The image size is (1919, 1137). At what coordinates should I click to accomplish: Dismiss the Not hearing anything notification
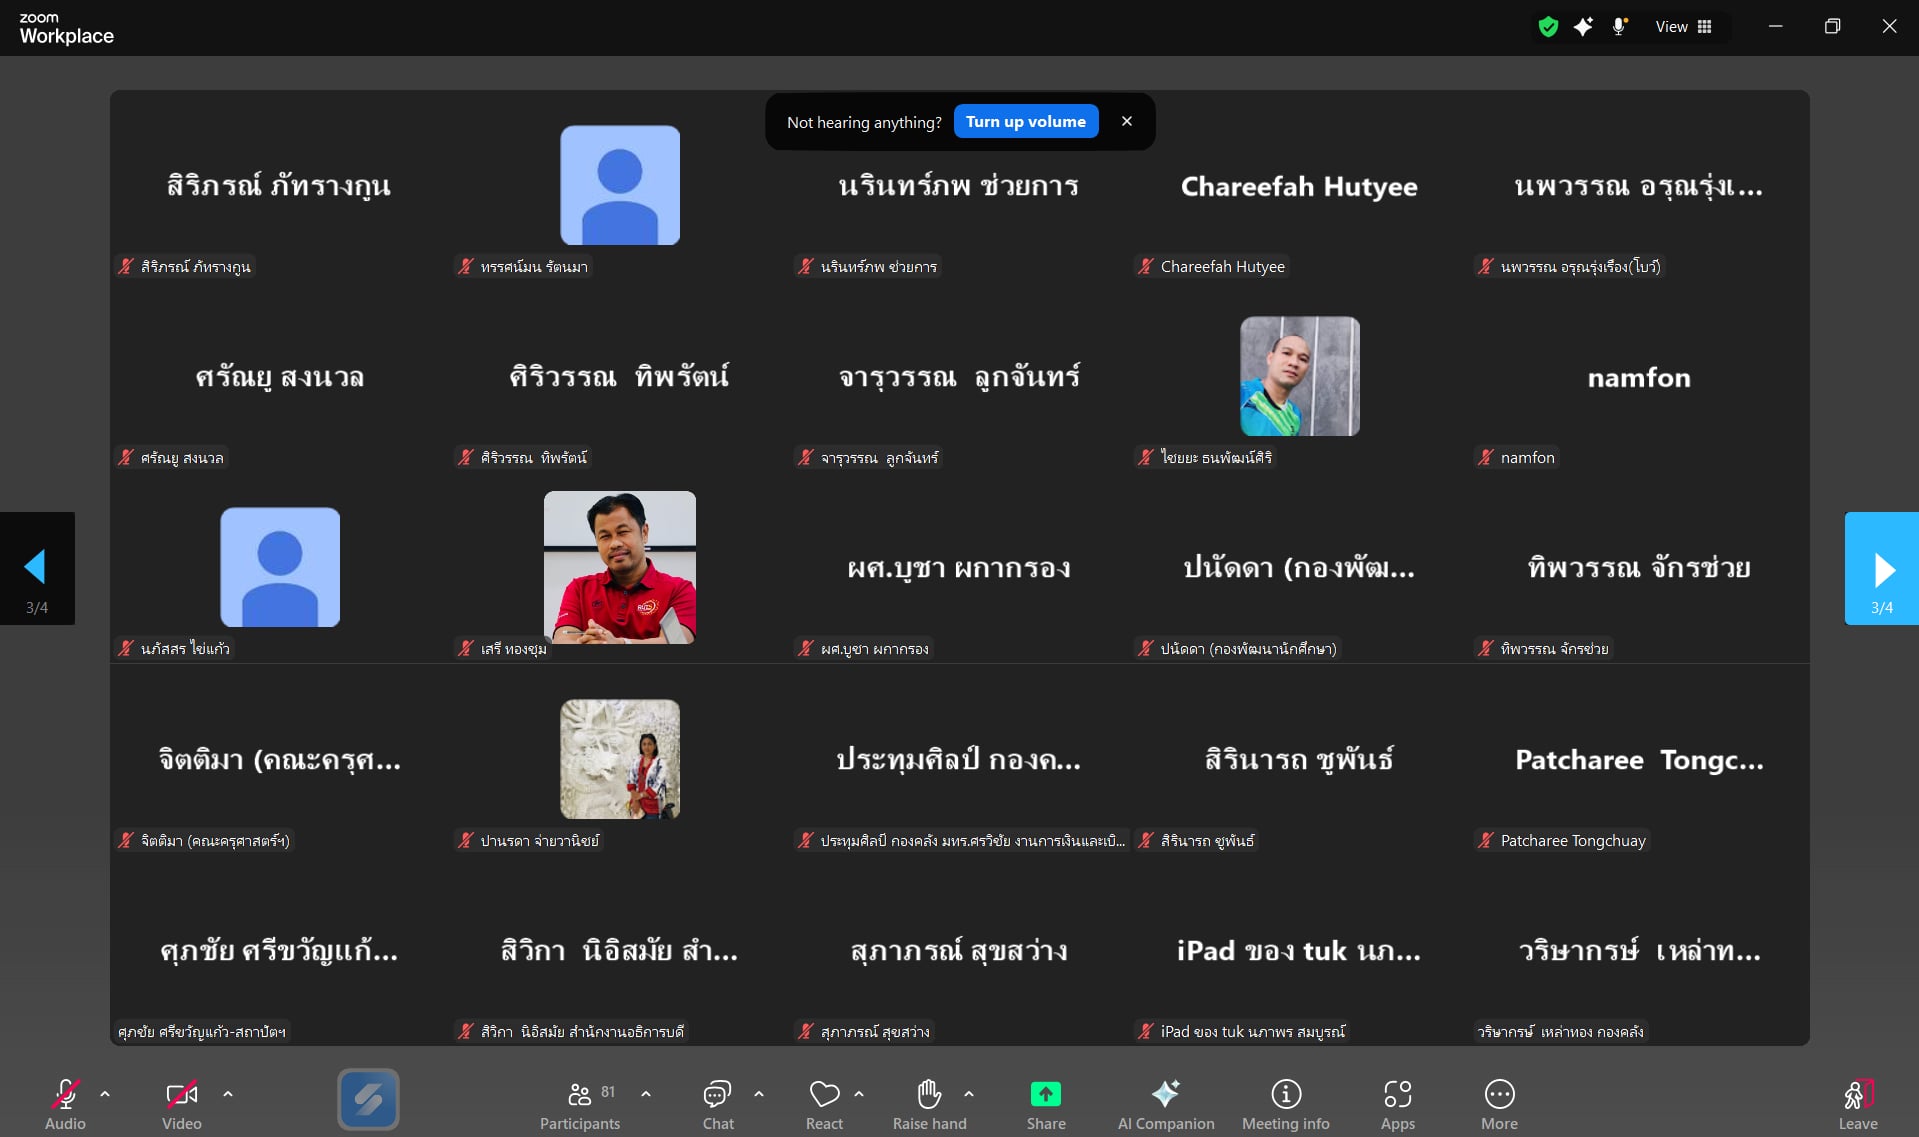pos(1127,121)
